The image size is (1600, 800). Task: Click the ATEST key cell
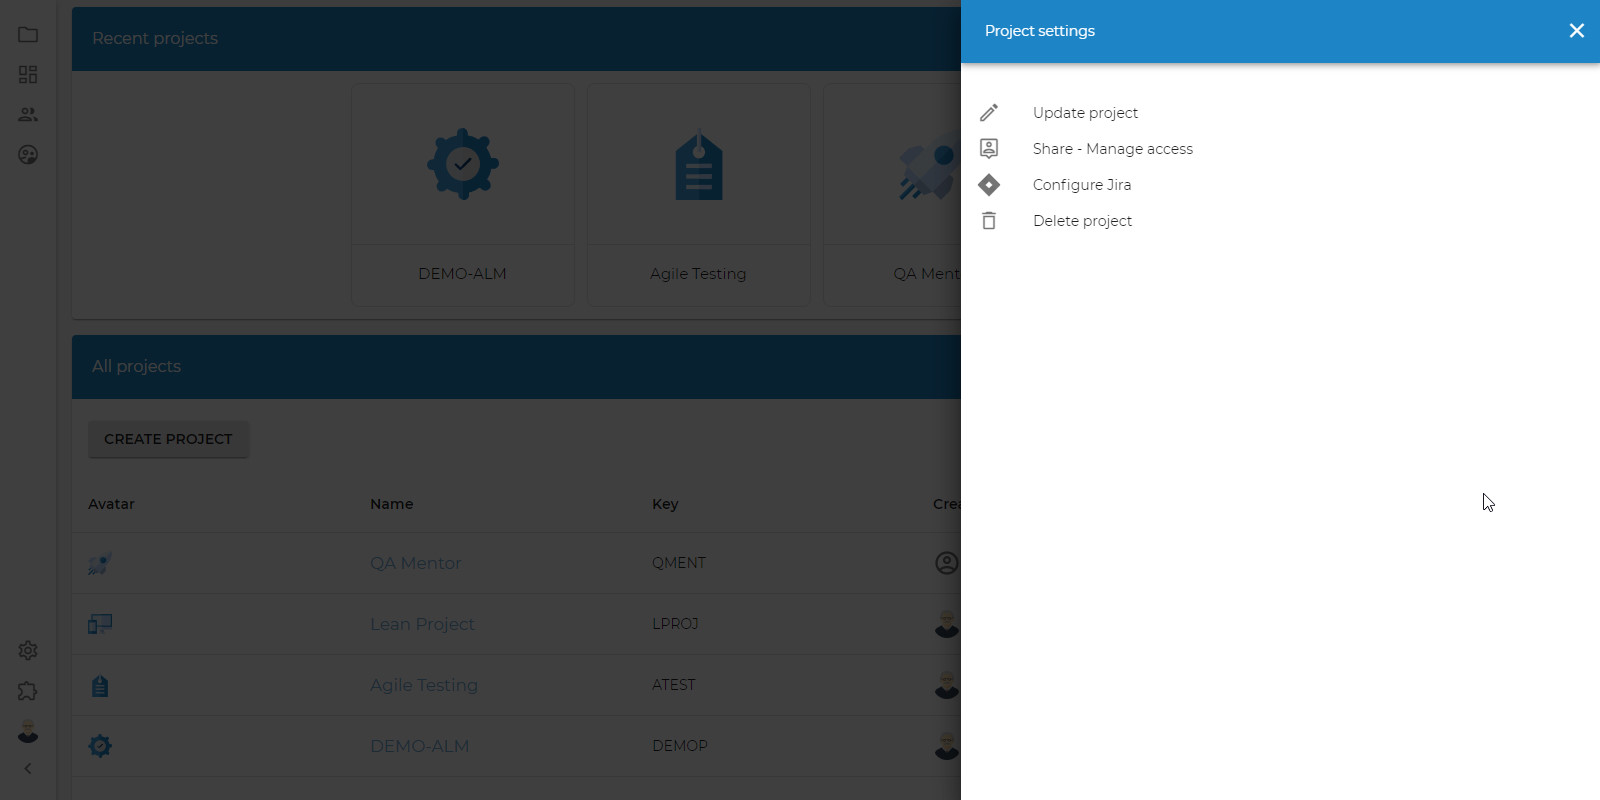point(674,685)
